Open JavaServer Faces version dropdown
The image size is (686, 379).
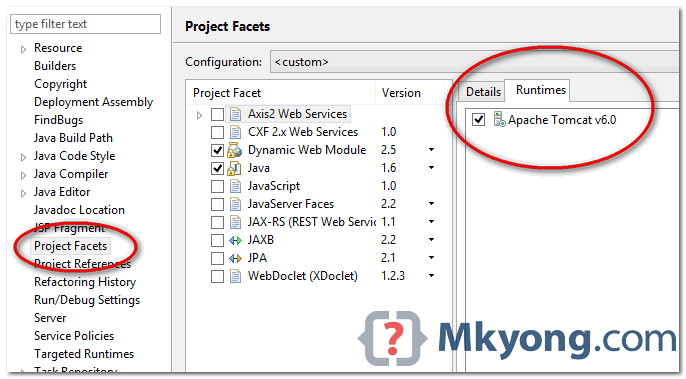pyautogui.click(x=431, y=204)
